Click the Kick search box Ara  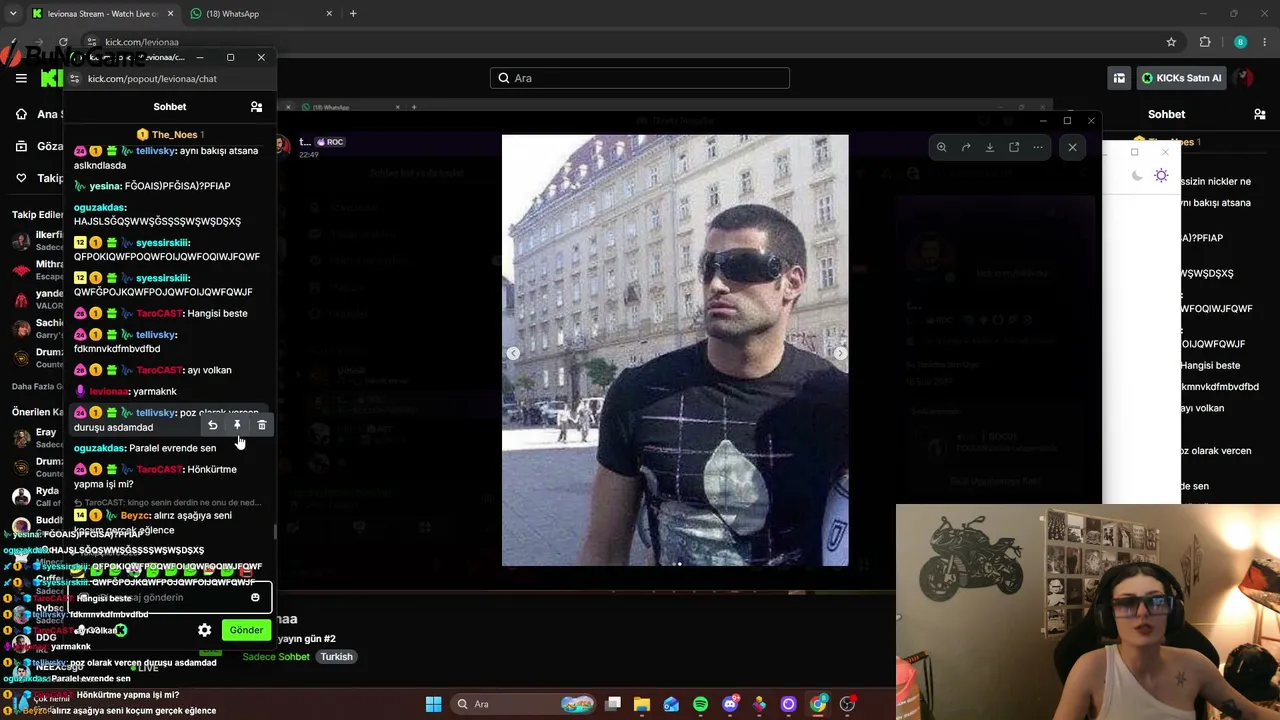pos(640,78)
